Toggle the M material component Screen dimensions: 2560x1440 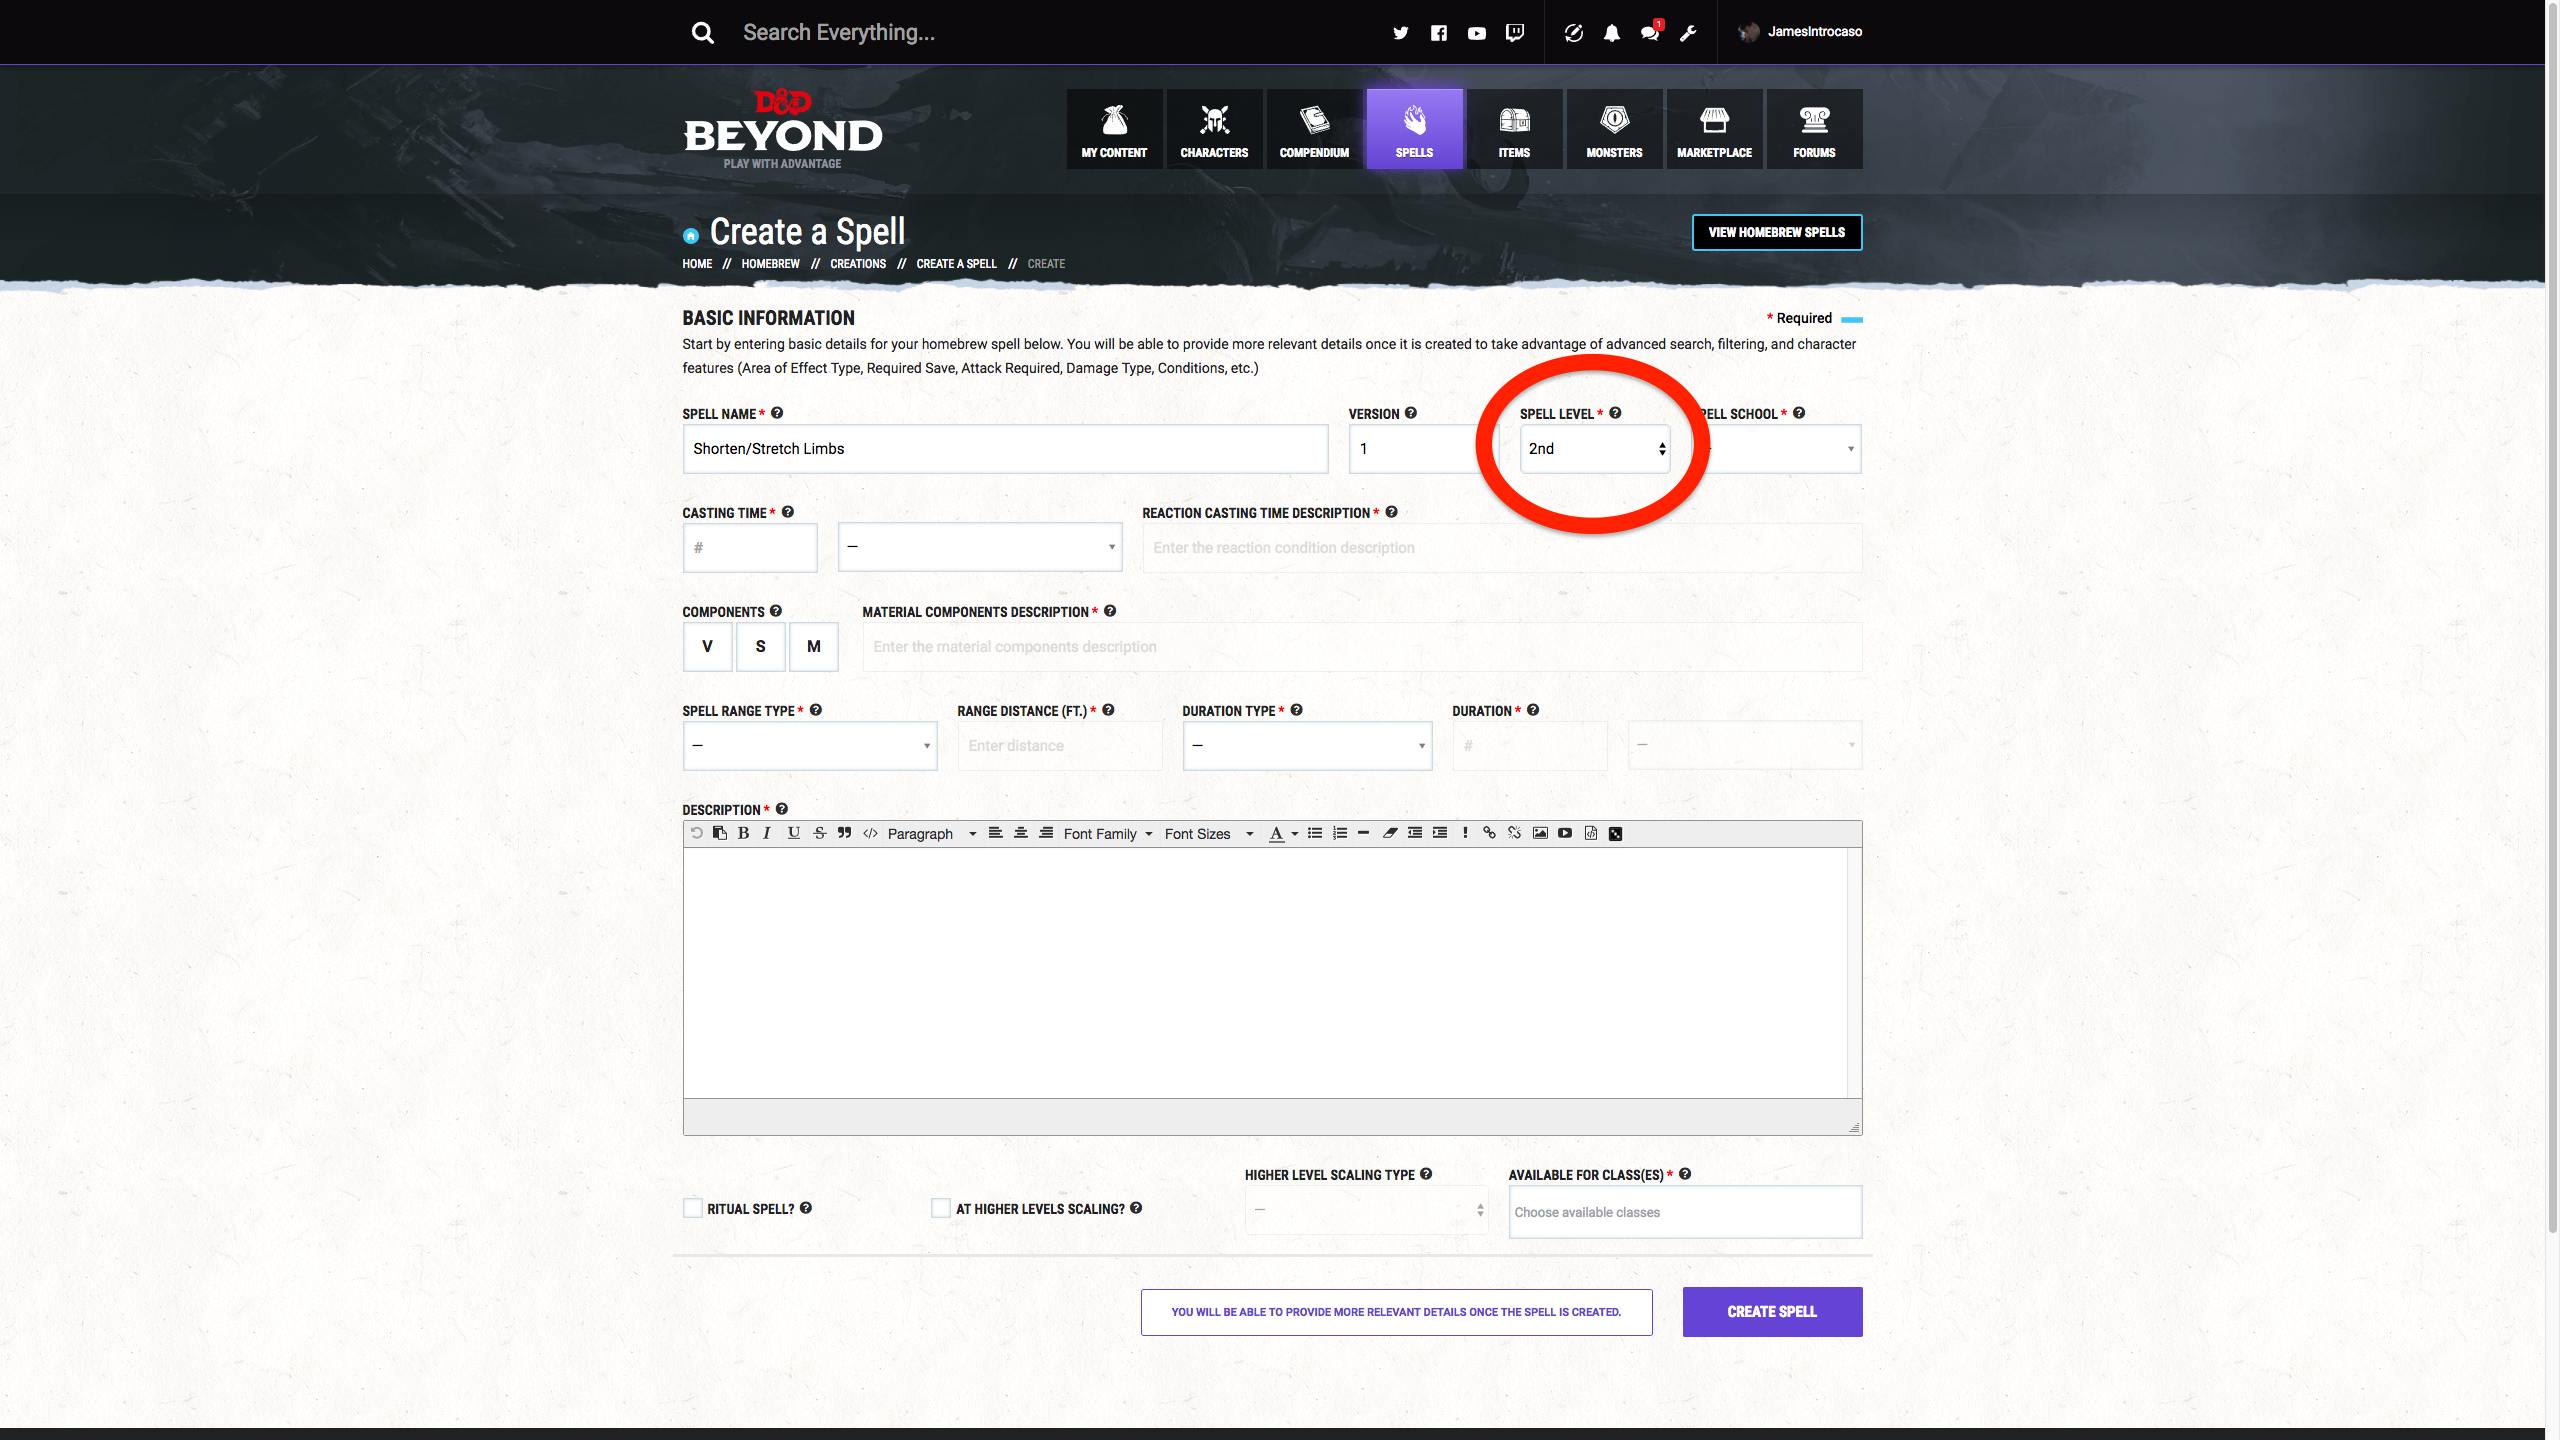point(813,647)
